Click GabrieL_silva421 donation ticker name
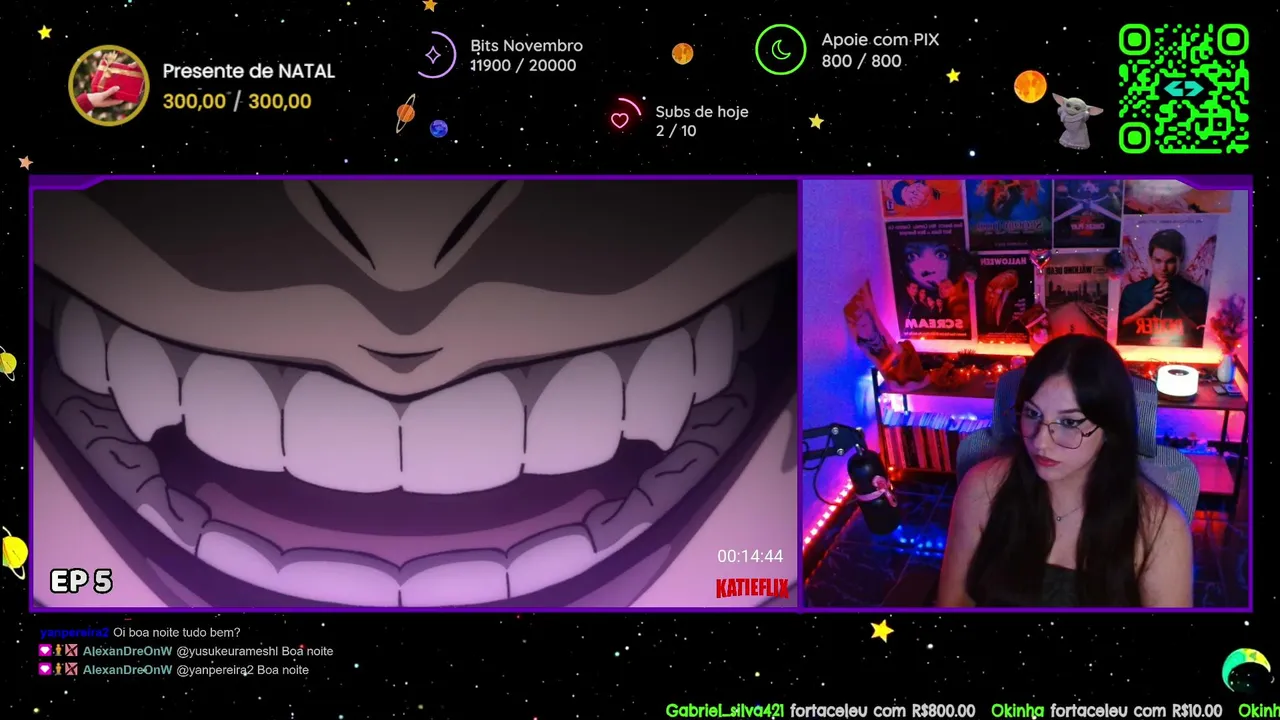1280x720 pixels. (725, 711)
